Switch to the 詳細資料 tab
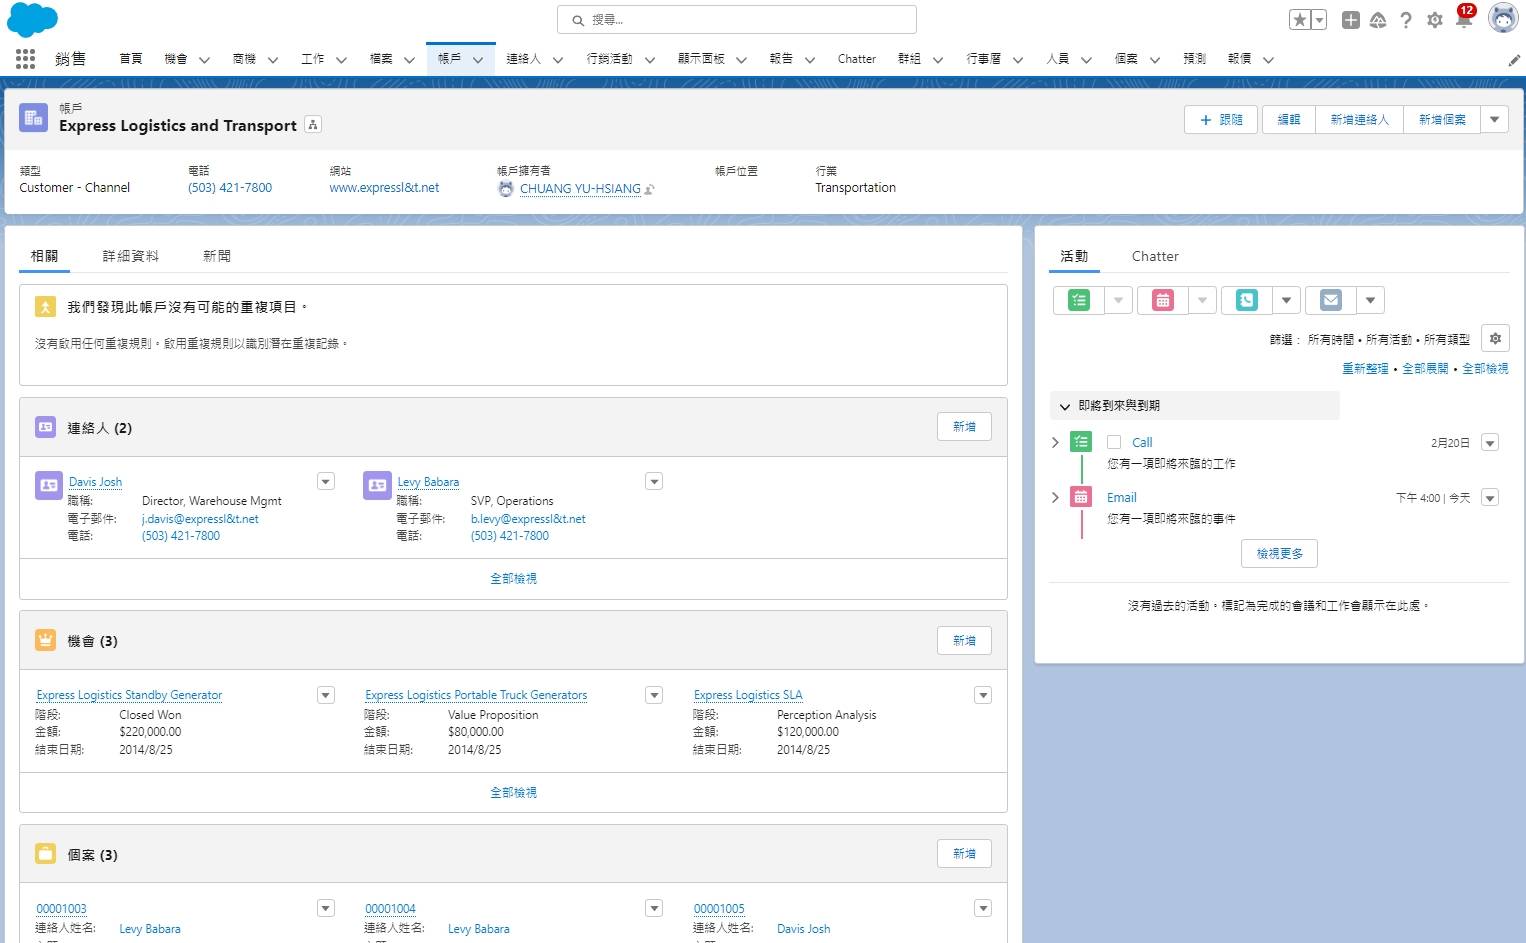The image size is (1526, 943). (x=130, y=256)
